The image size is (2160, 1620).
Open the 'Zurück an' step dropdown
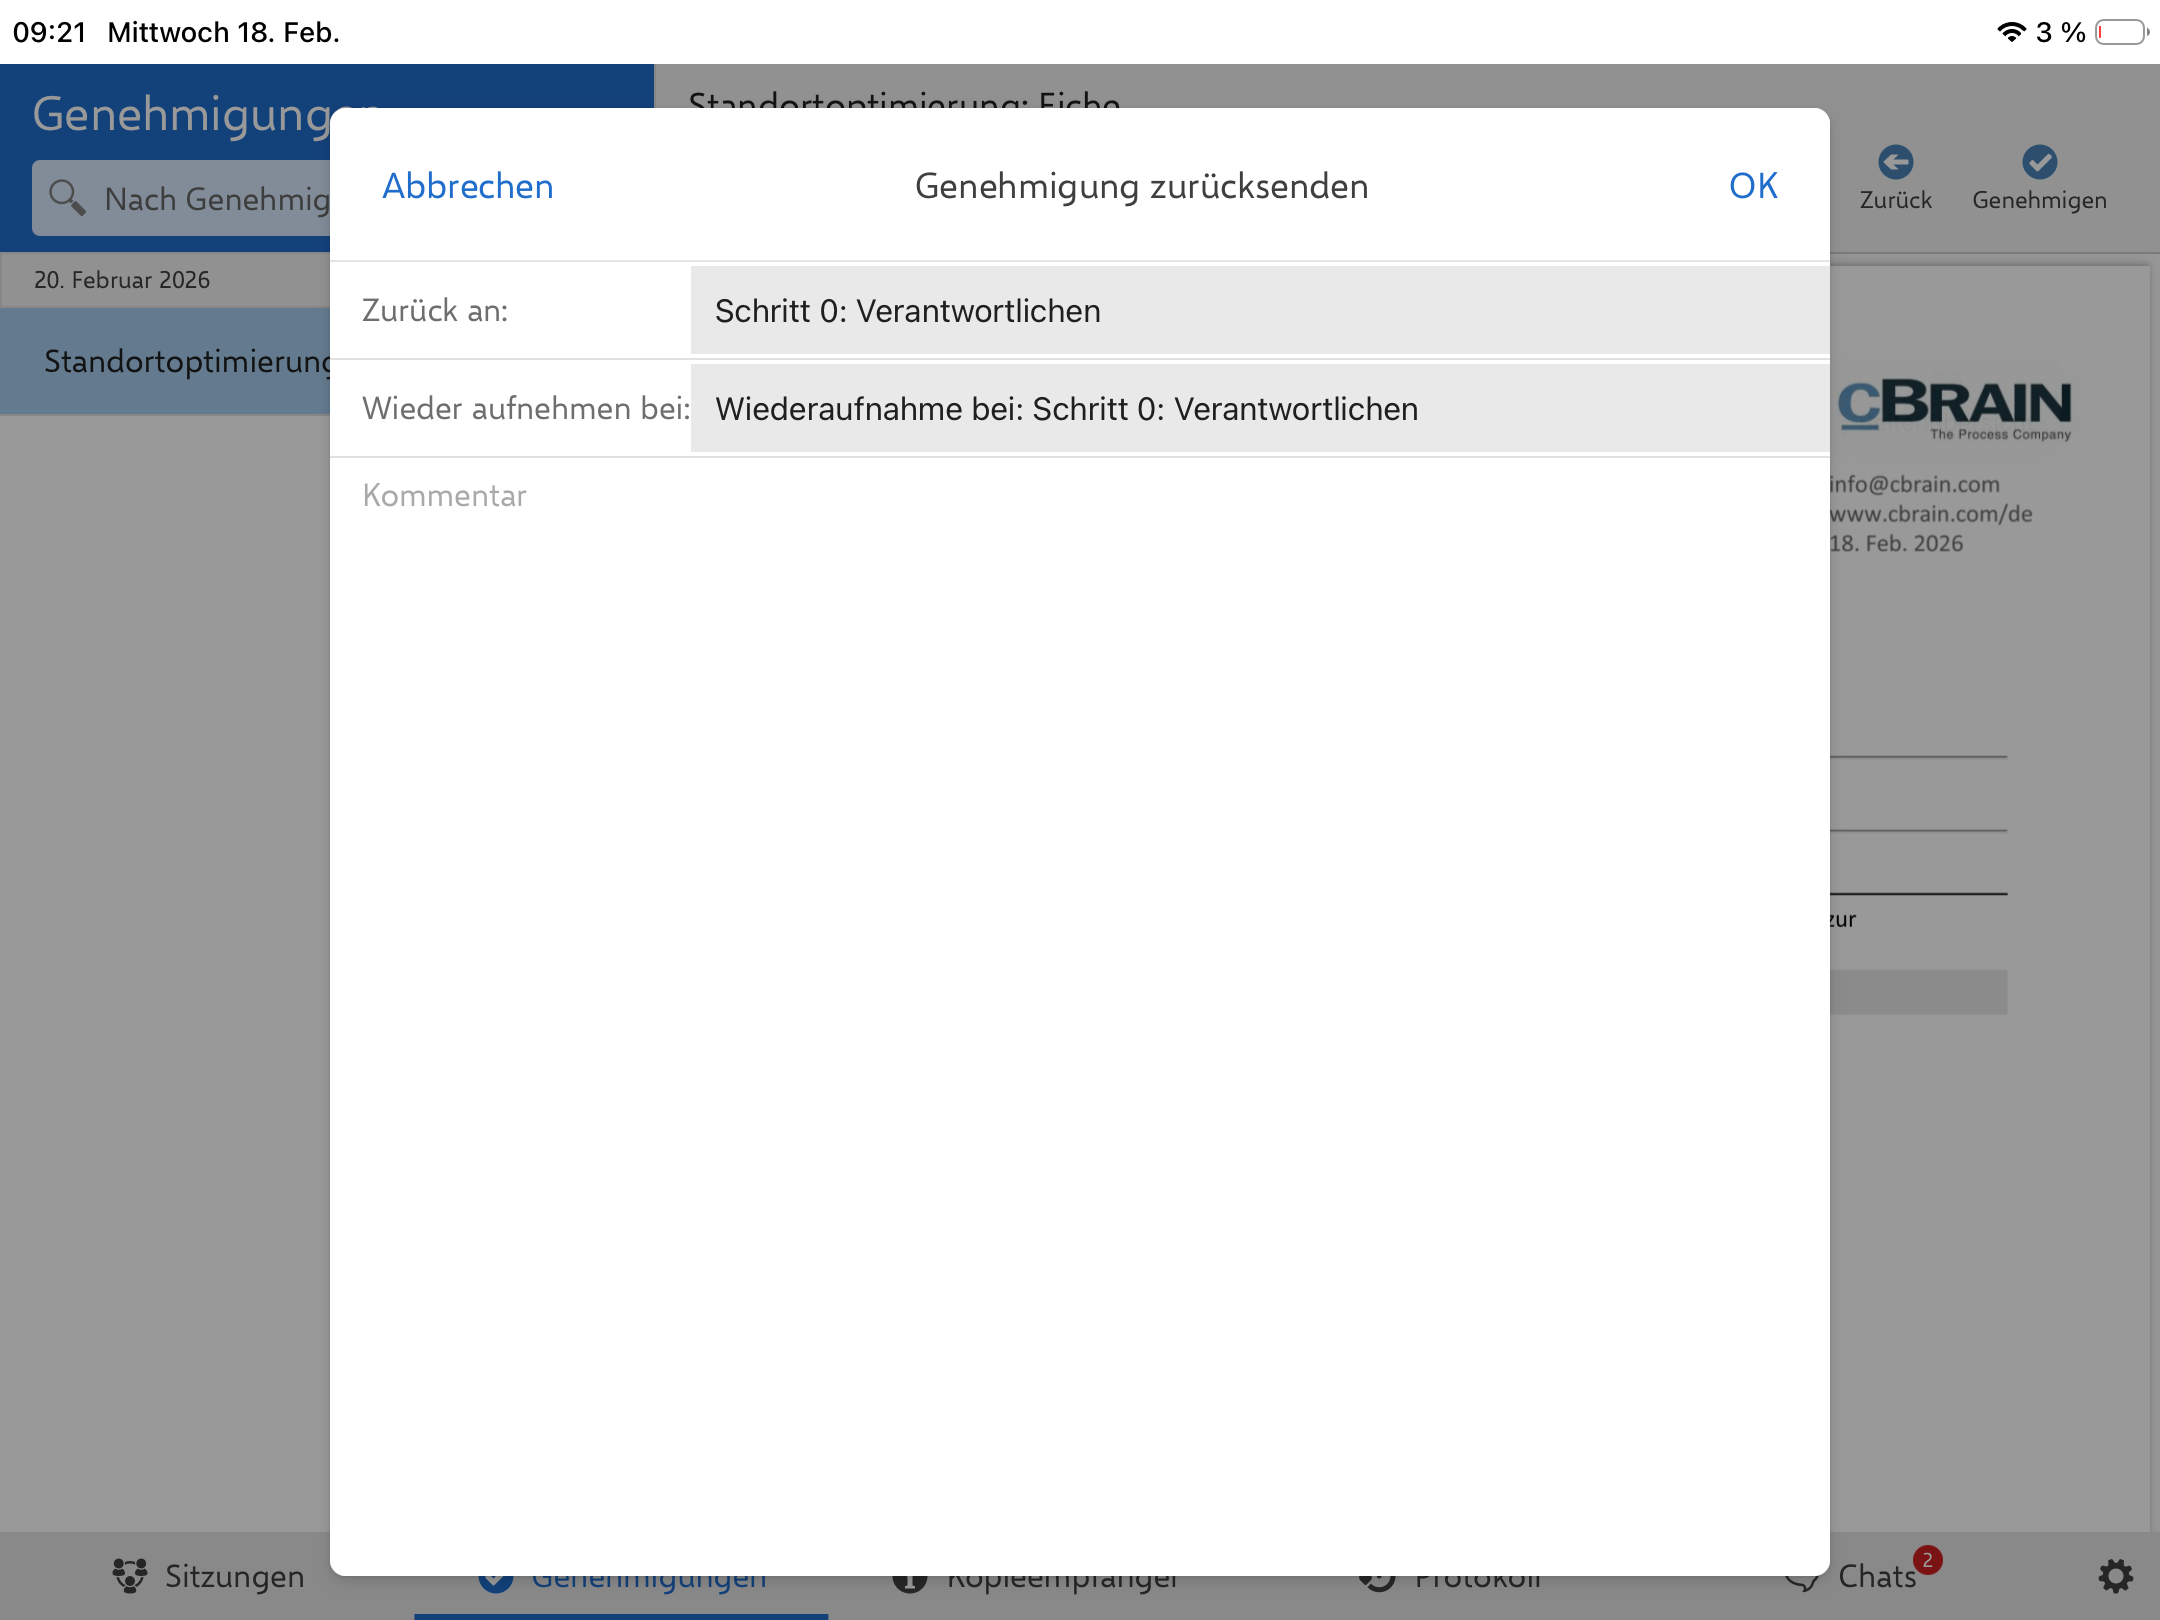click(1258, 311)
